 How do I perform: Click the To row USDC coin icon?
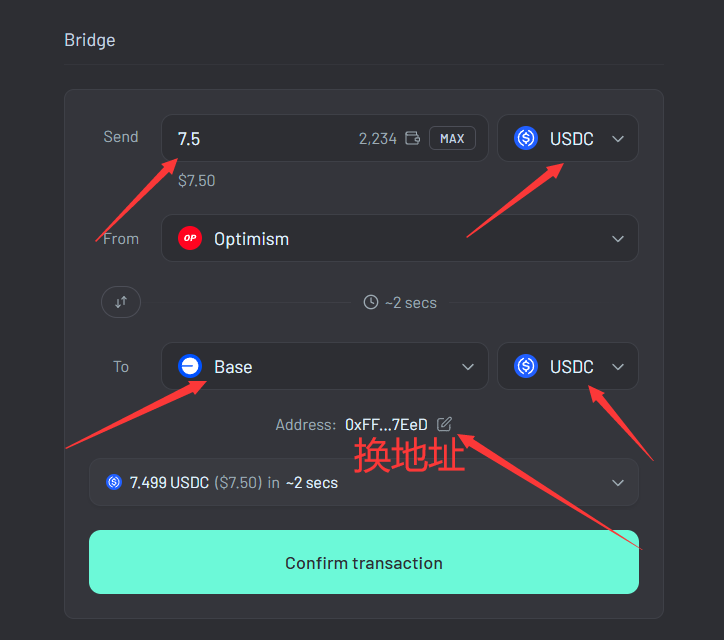pyautogui.click(x=526, y=367)
